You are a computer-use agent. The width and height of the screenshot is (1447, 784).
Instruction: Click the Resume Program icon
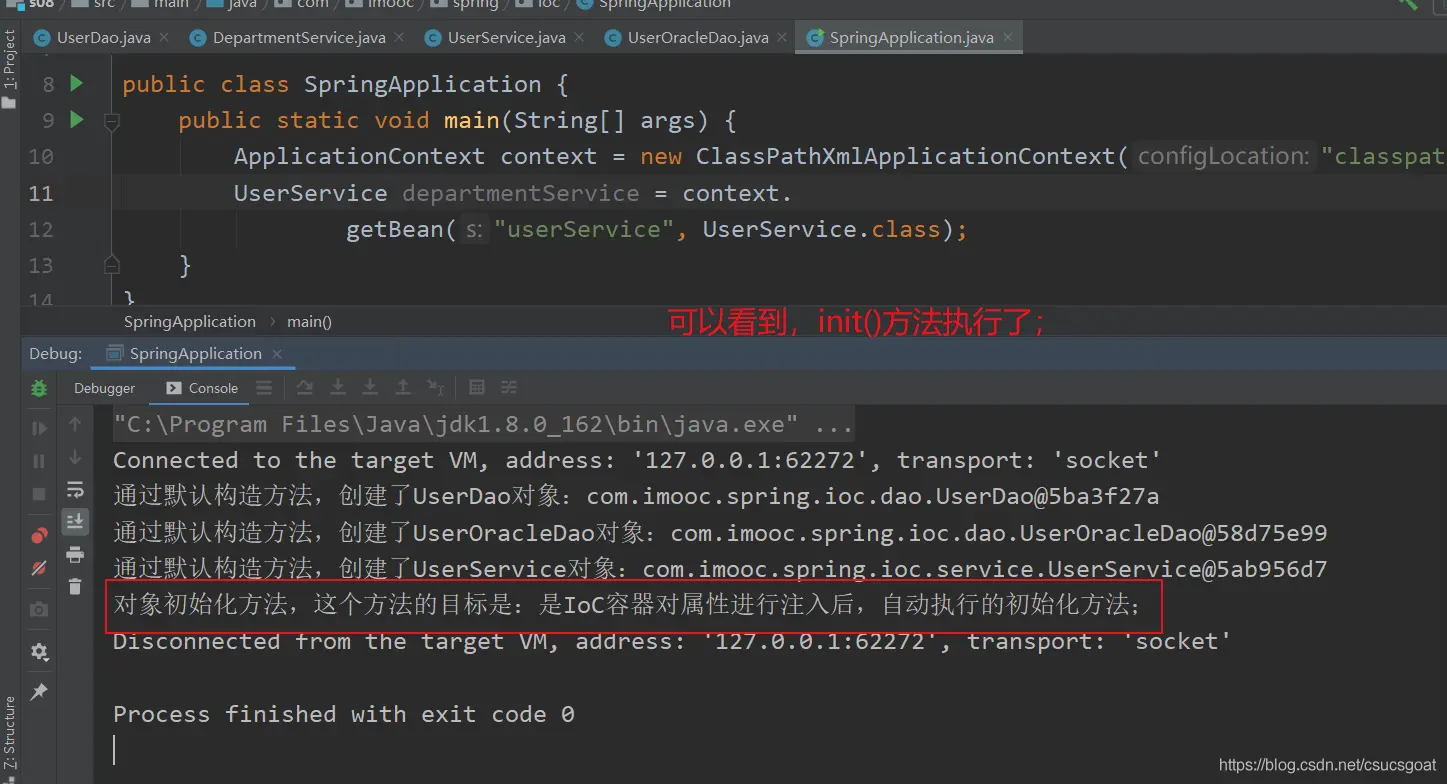tap(39, 428)
